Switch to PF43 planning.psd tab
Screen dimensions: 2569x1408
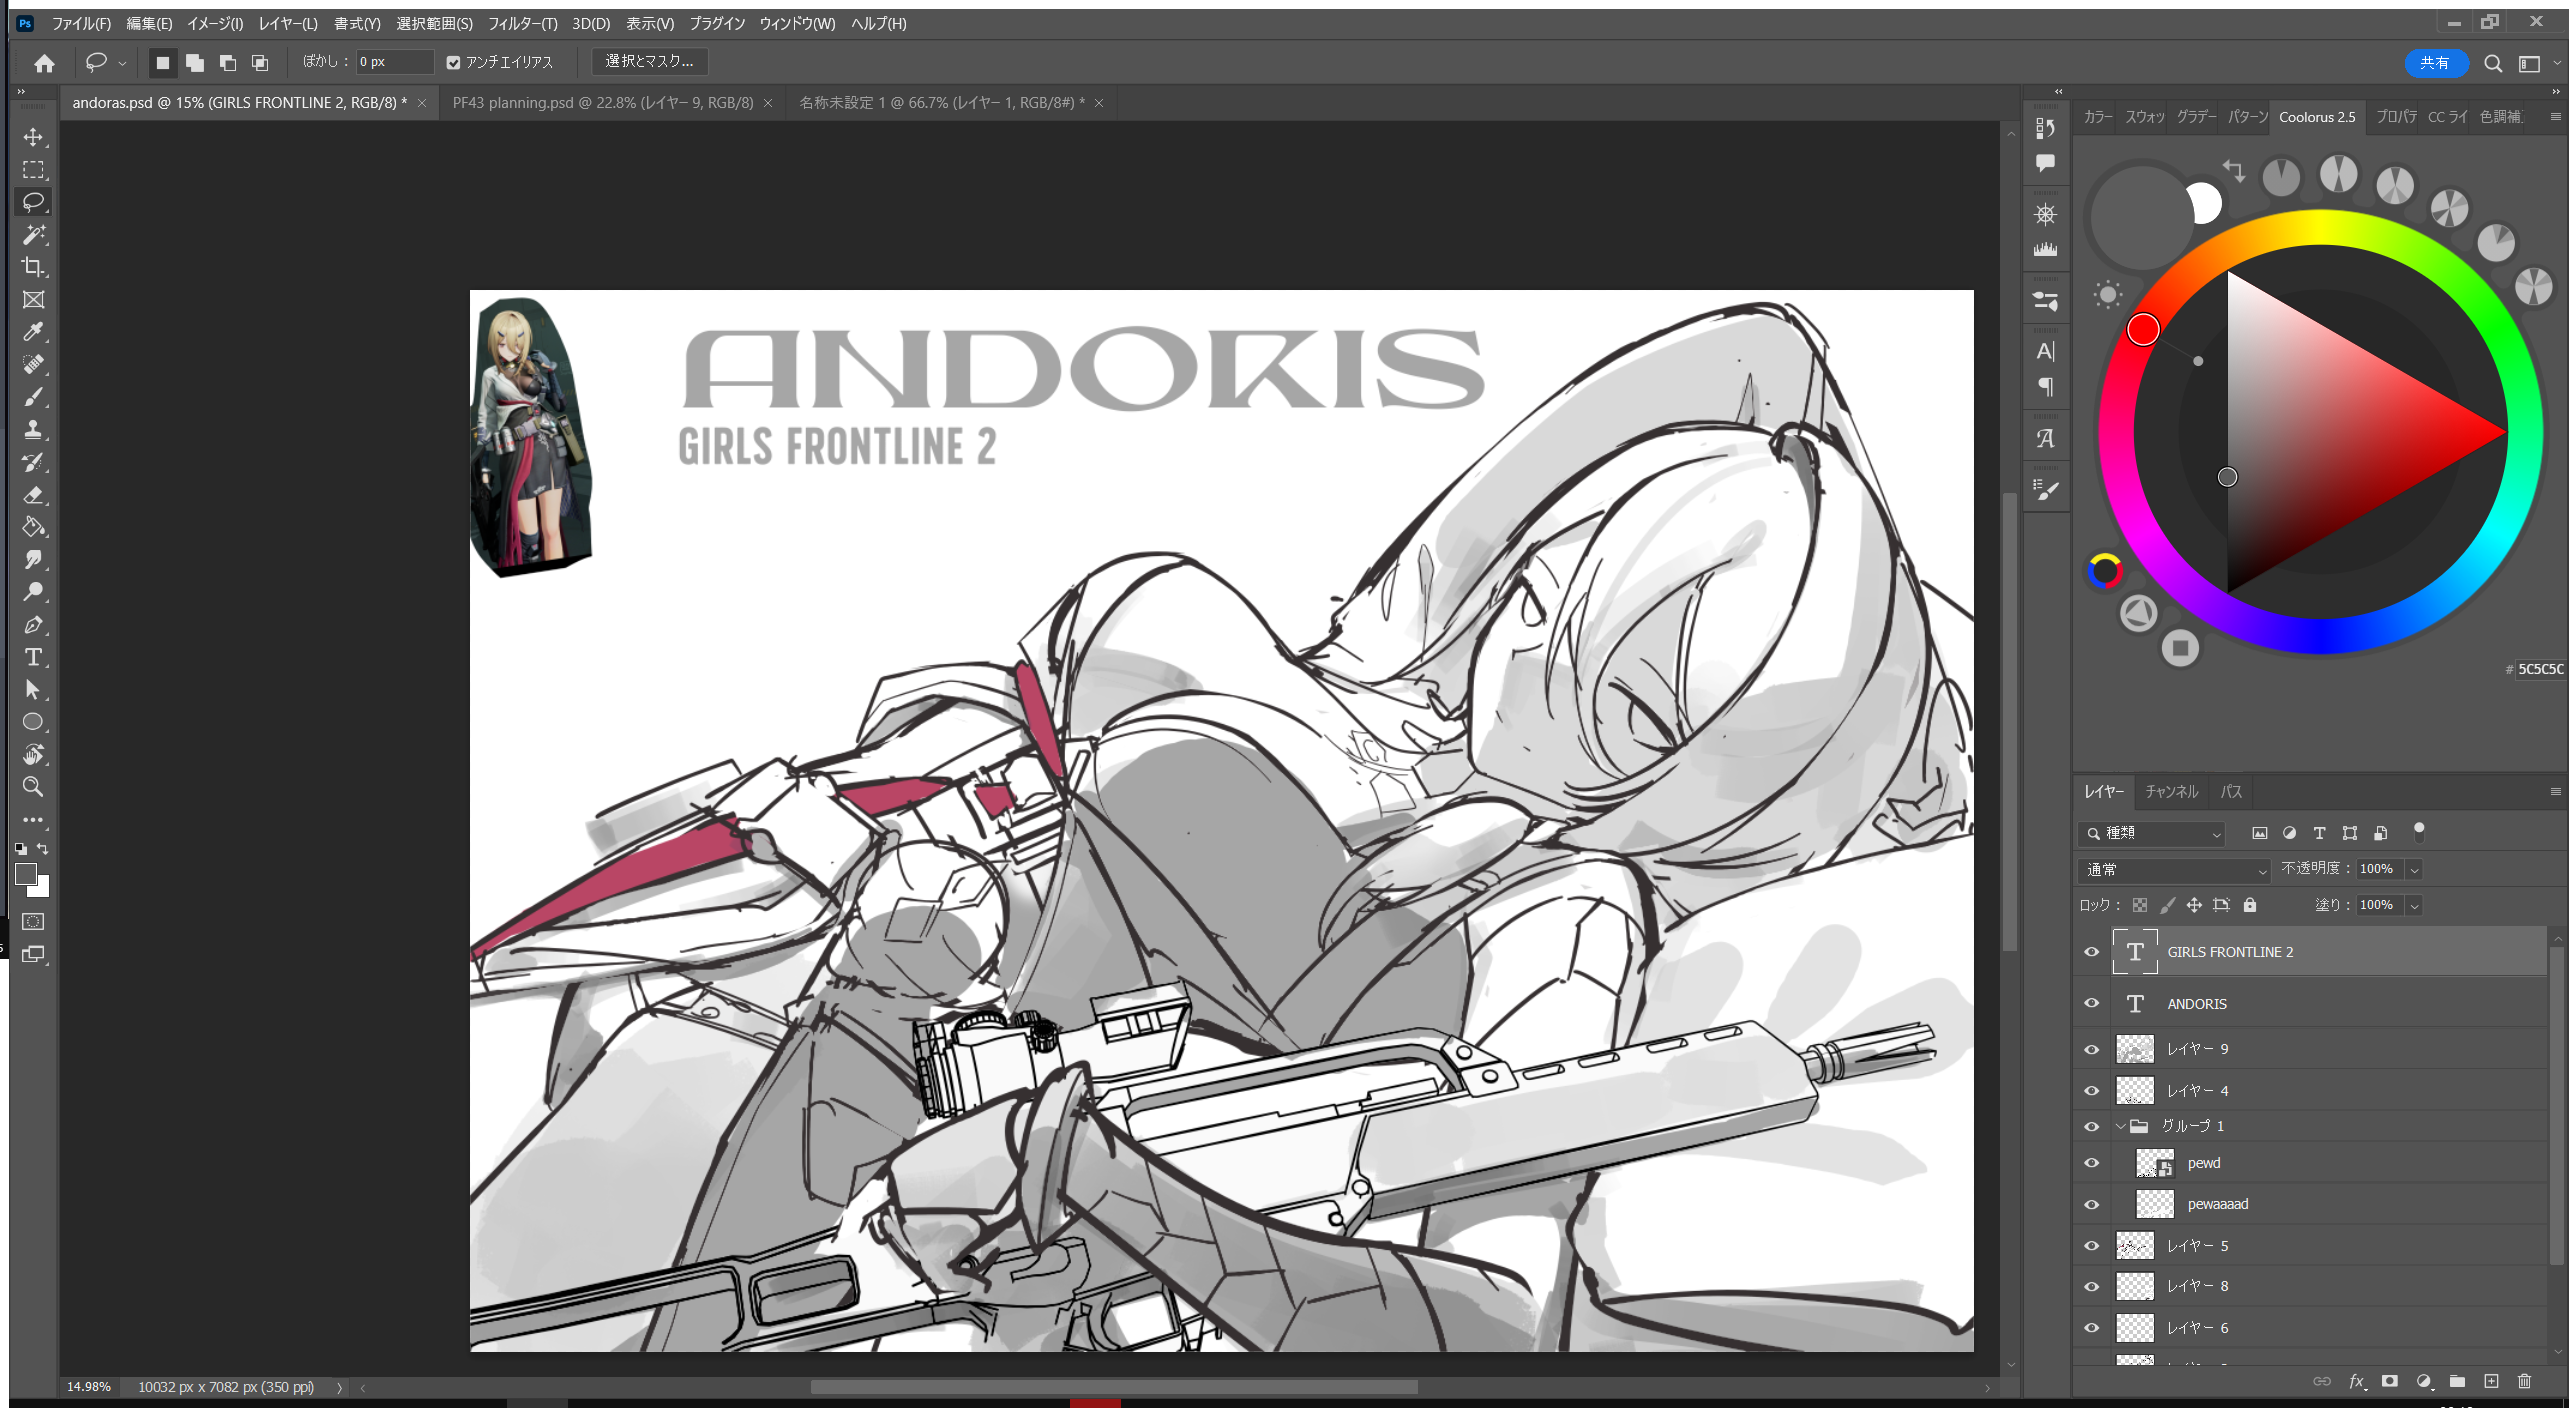tap(603, 103)
